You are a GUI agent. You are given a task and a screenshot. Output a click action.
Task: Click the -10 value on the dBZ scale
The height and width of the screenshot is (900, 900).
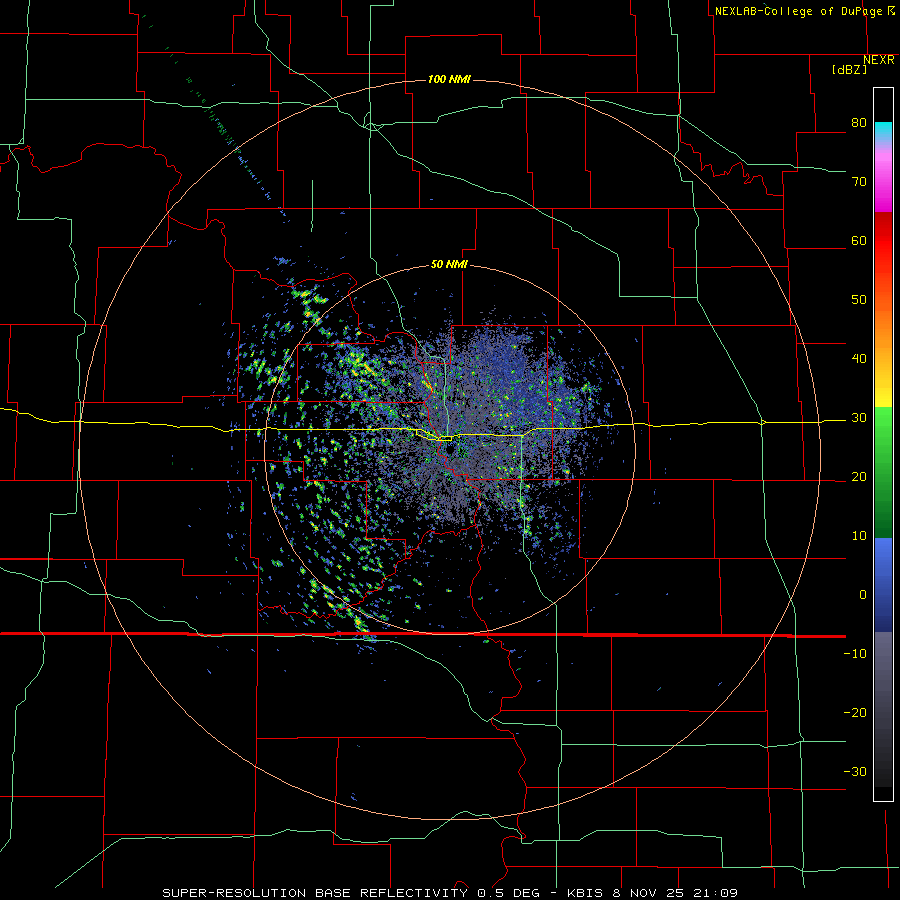[855, 654]
